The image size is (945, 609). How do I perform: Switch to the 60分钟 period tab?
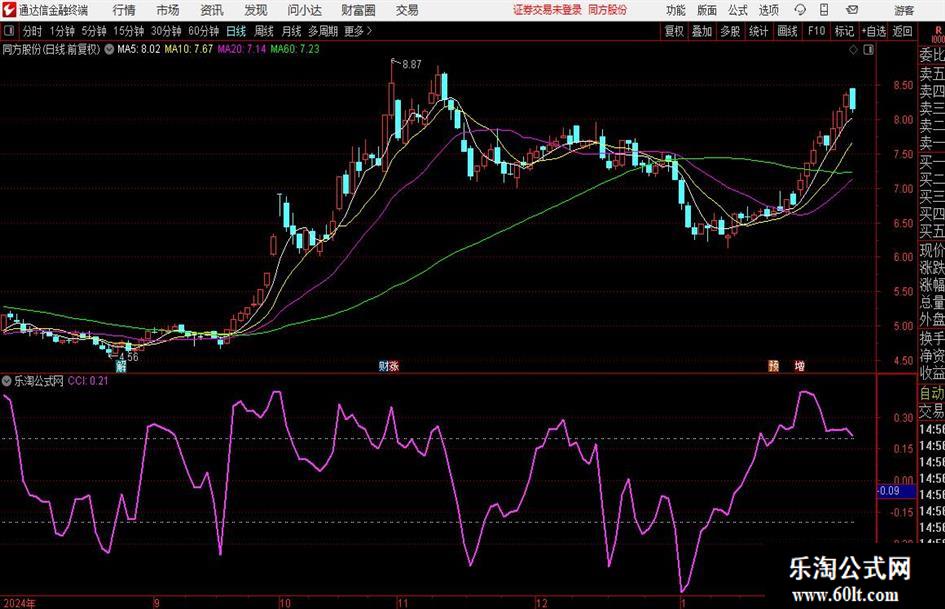click(203, 31)
